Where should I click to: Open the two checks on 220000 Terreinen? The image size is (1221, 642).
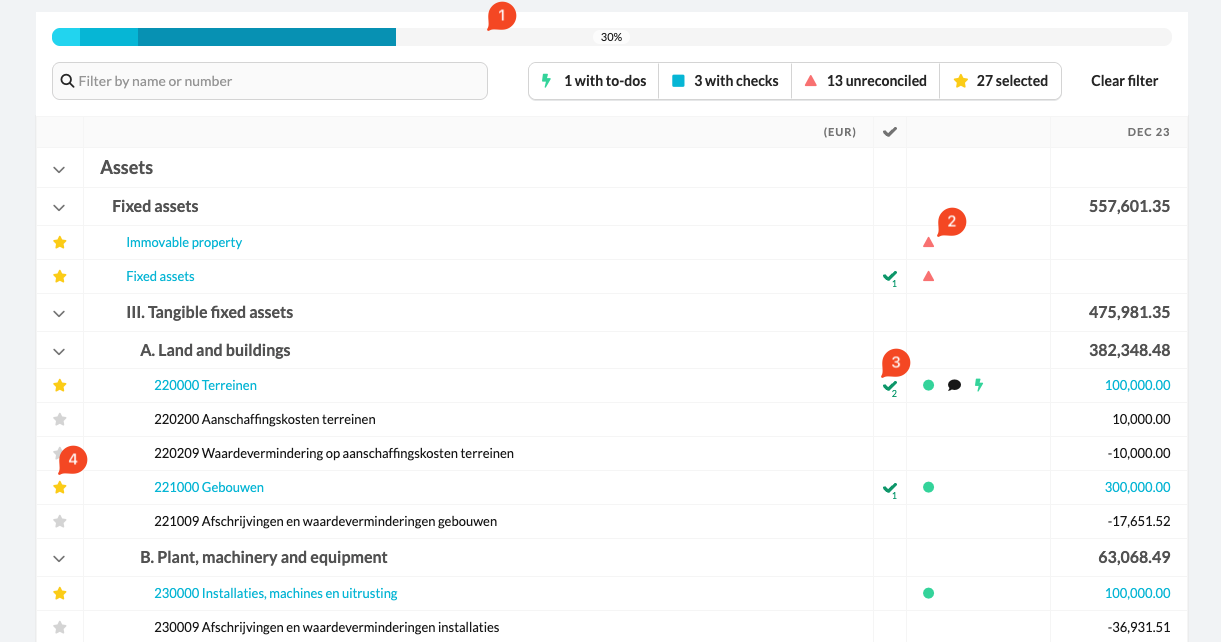[x=889, y=387]
